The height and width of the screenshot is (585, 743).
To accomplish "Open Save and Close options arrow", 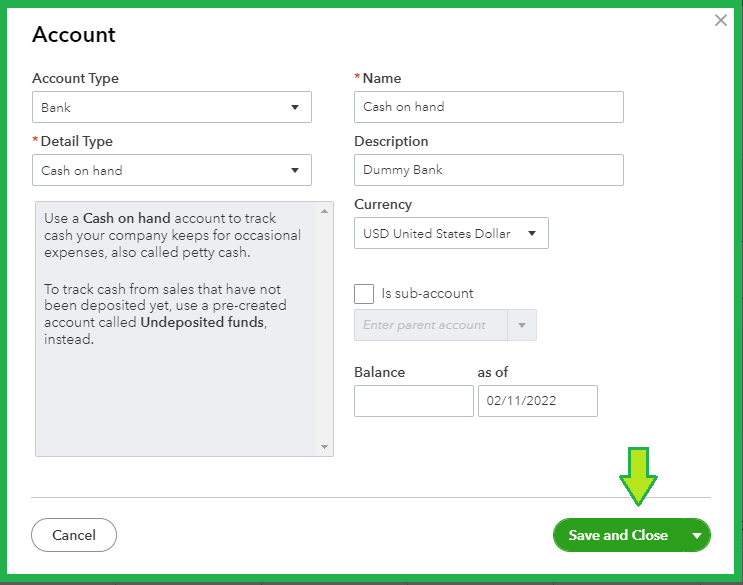I will click(x=697, y=535).
